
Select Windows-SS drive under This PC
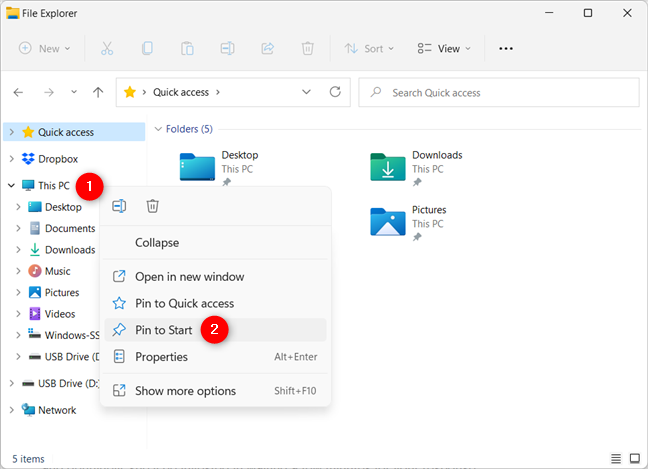pyautogui.click(x=64, y=335)
